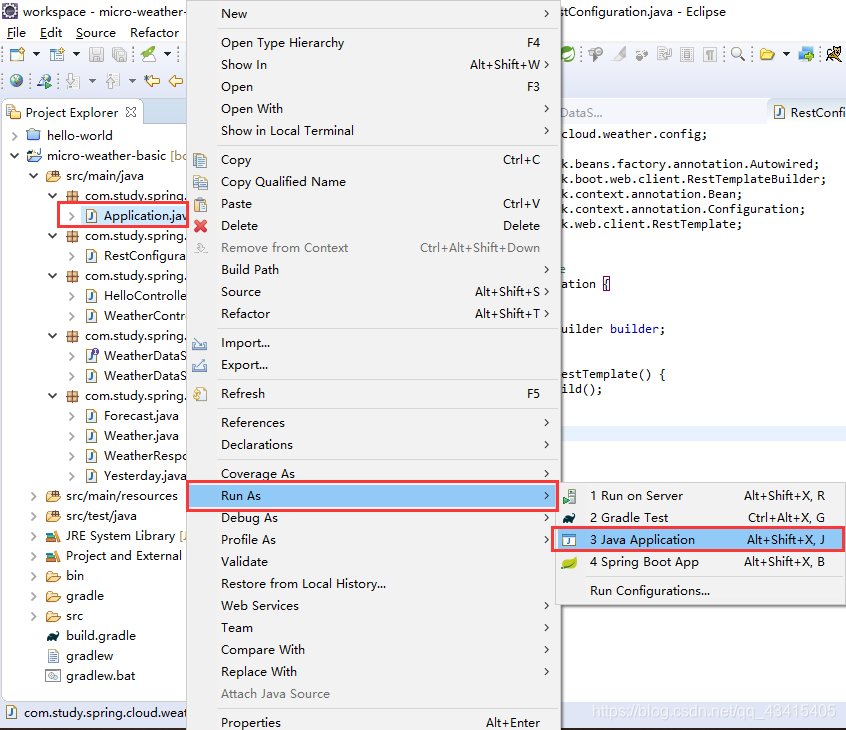The width and height of the screenshot is (846, 730).
Task: Click the Save toolbar icon
Action: [x=96, y=54]
